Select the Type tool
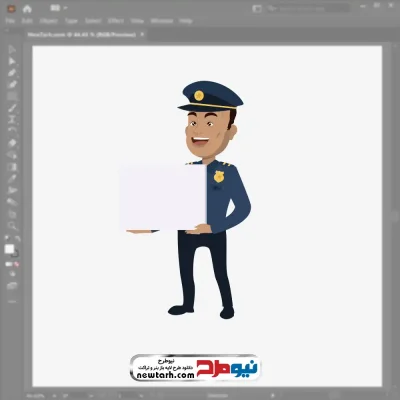Image resolution: width=400 pixels, height=400 pixels. [x=12, y=120]
